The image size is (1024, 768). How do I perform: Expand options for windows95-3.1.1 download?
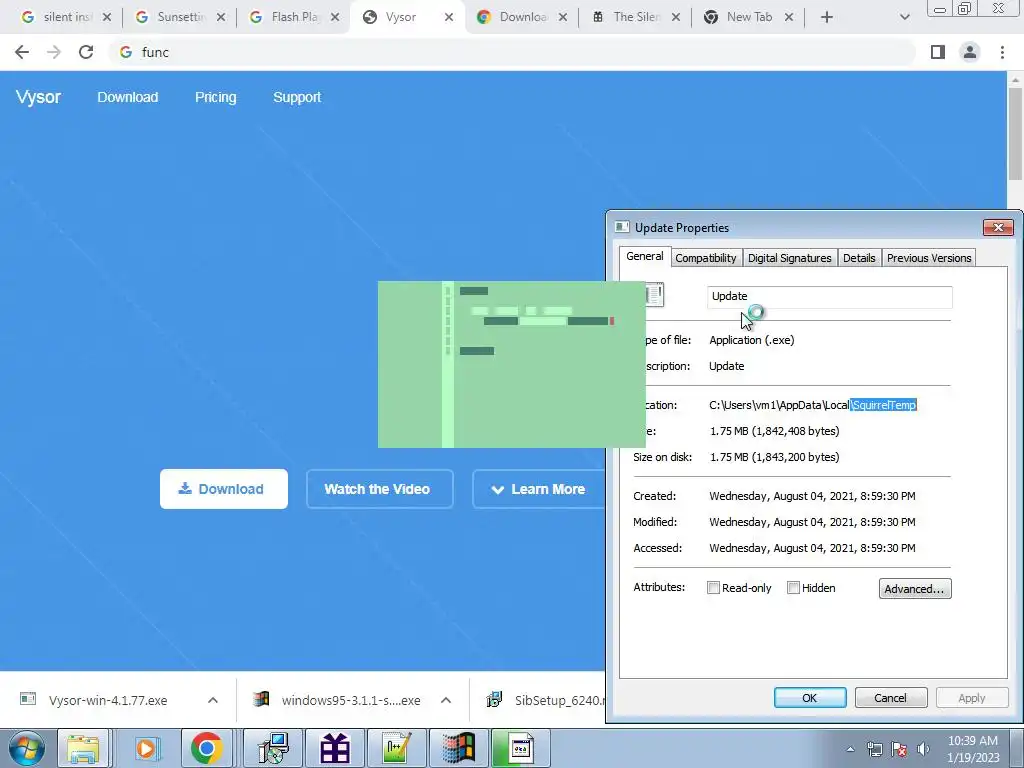(446, 700)
